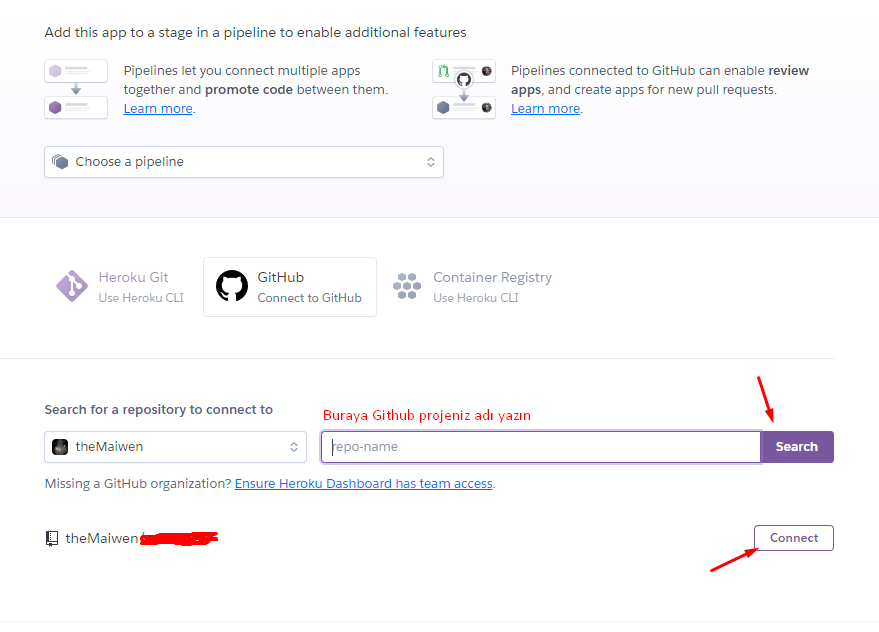Click the pipeline hexagon icon in the dropdown
Image resolution: width=879 pixels, height=632 pixels.
click(x=60, y=162)
